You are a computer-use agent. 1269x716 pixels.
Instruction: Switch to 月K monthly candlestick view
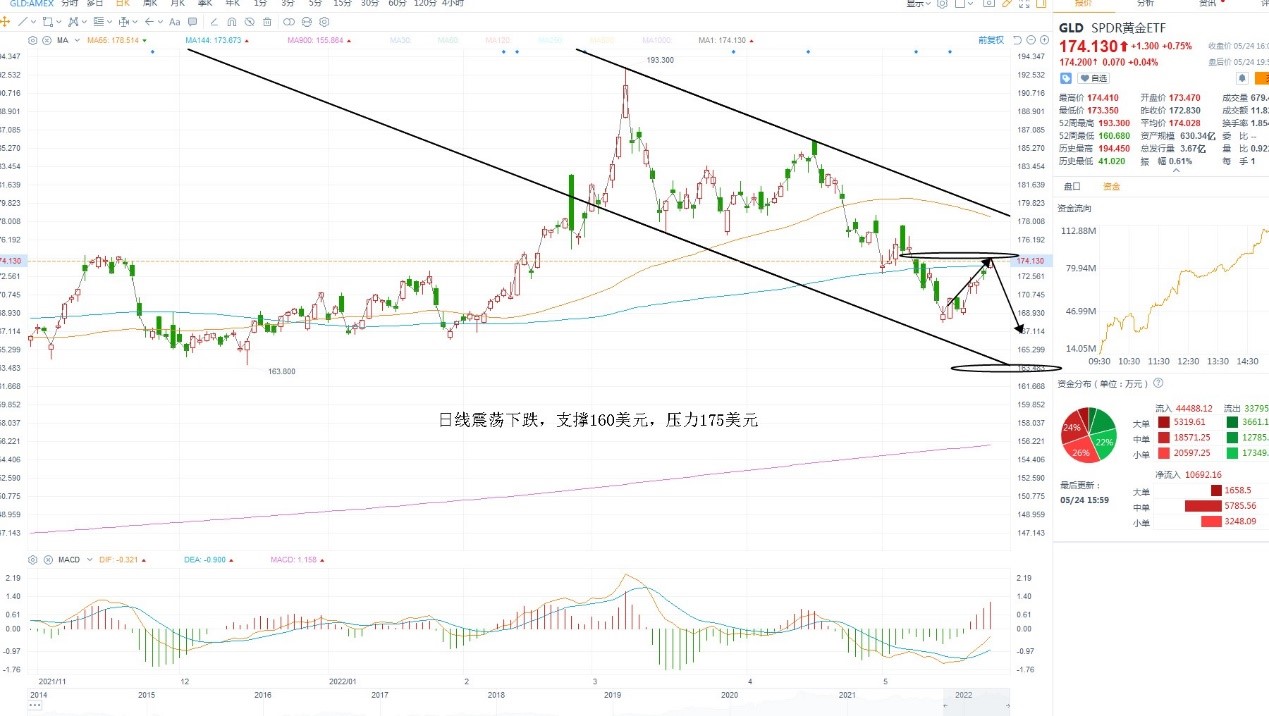(x=177, y=4)
